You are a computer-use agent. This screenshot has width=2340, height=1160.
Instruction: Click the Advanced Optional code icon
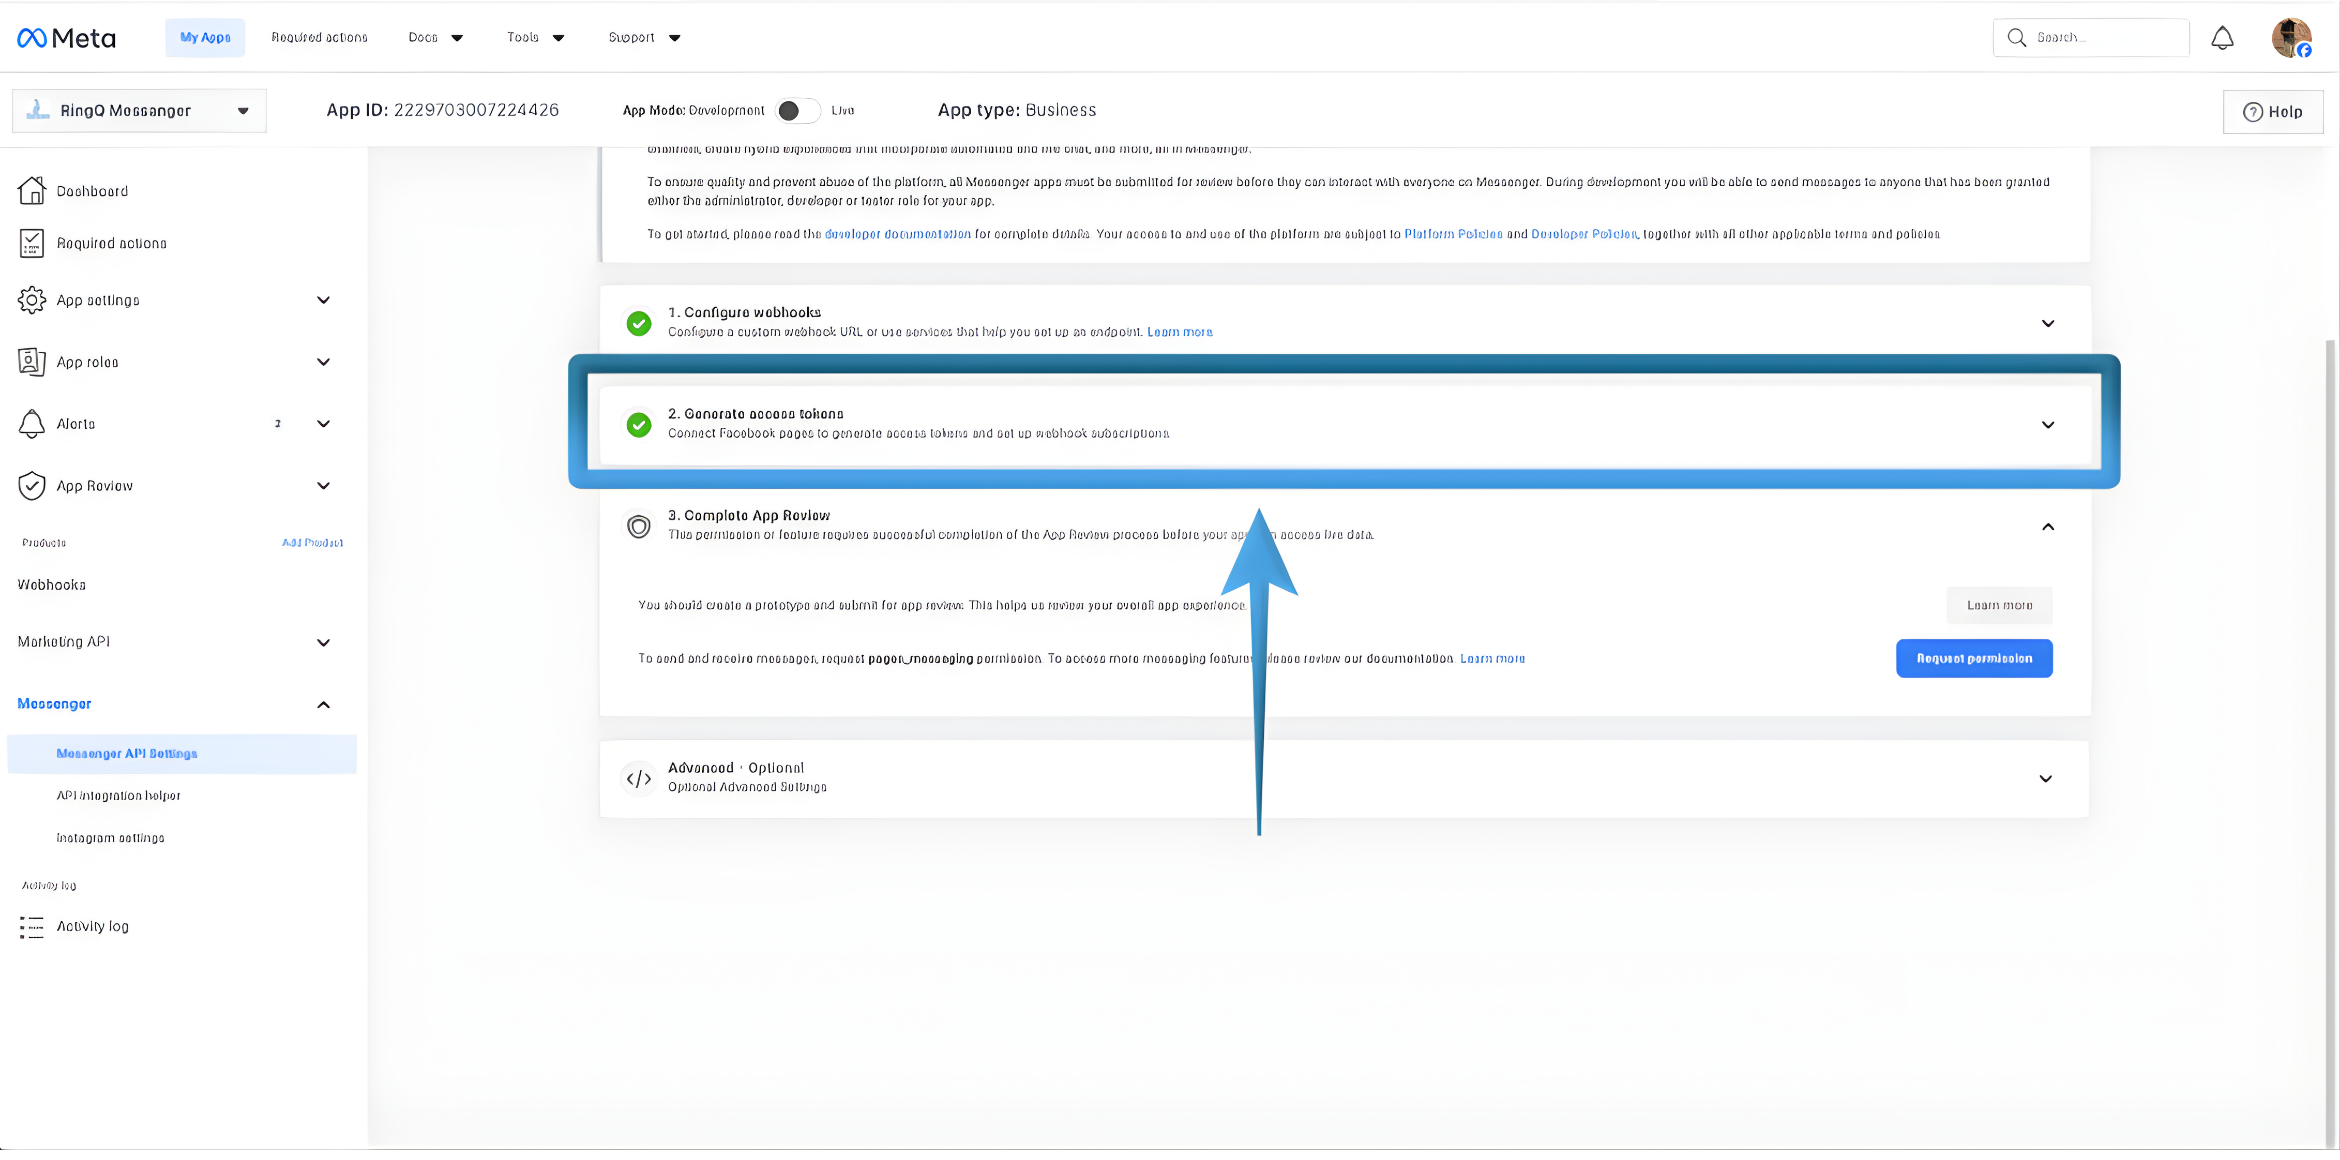click(639, 778)
